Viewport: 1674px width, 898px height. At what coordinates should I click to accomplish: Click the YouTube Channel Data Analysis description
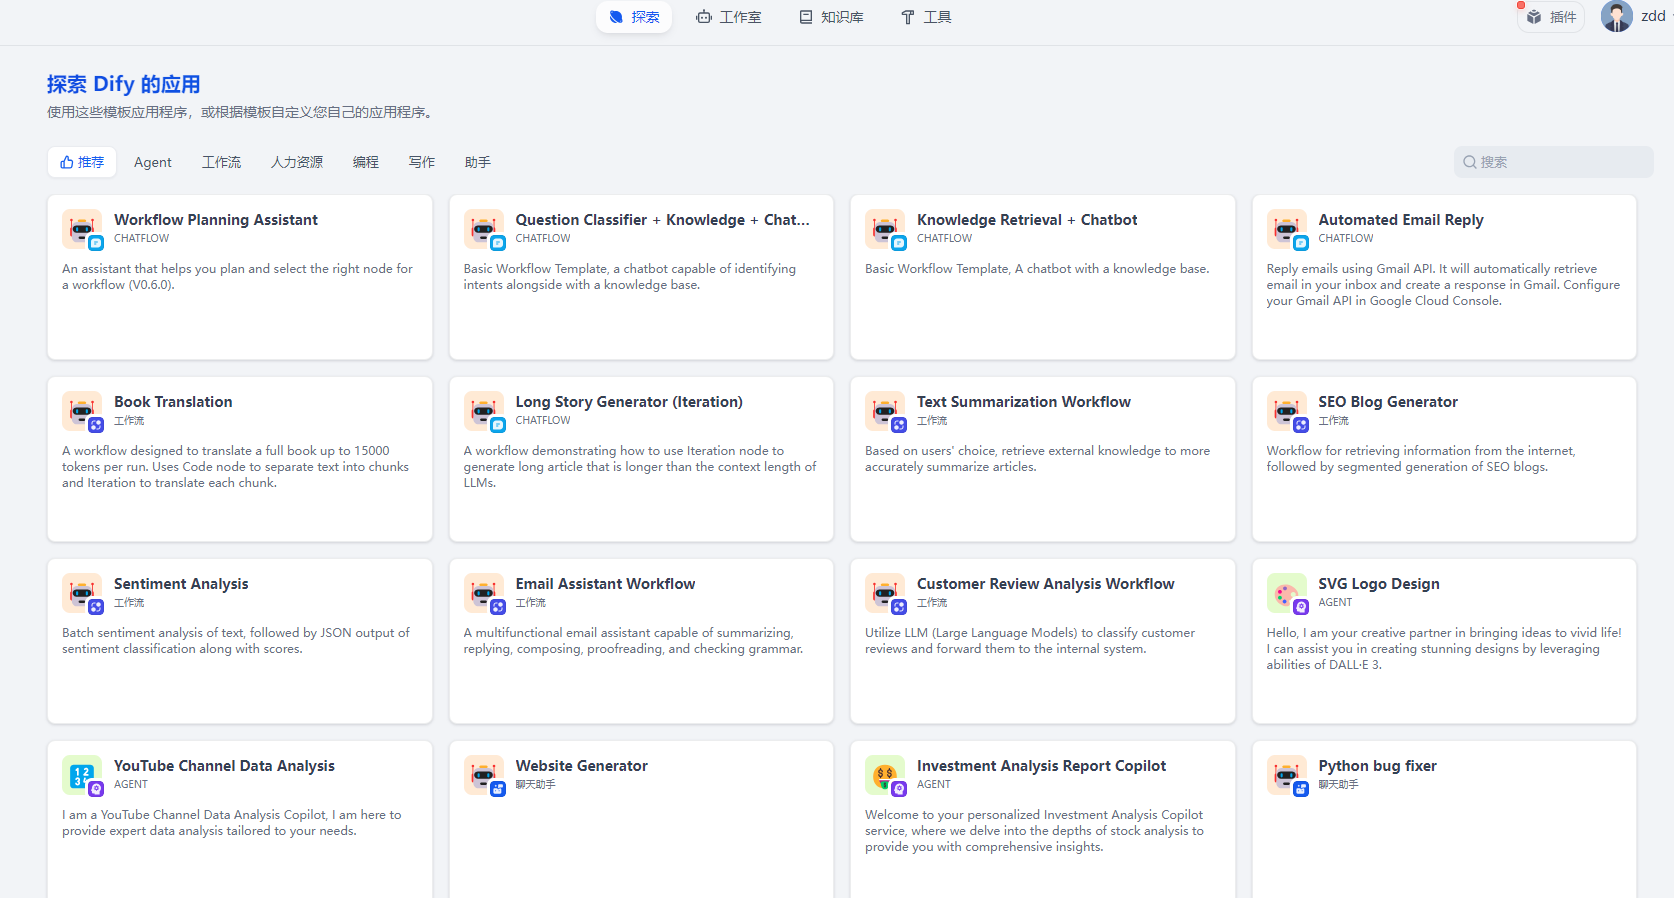coord(232,823)
